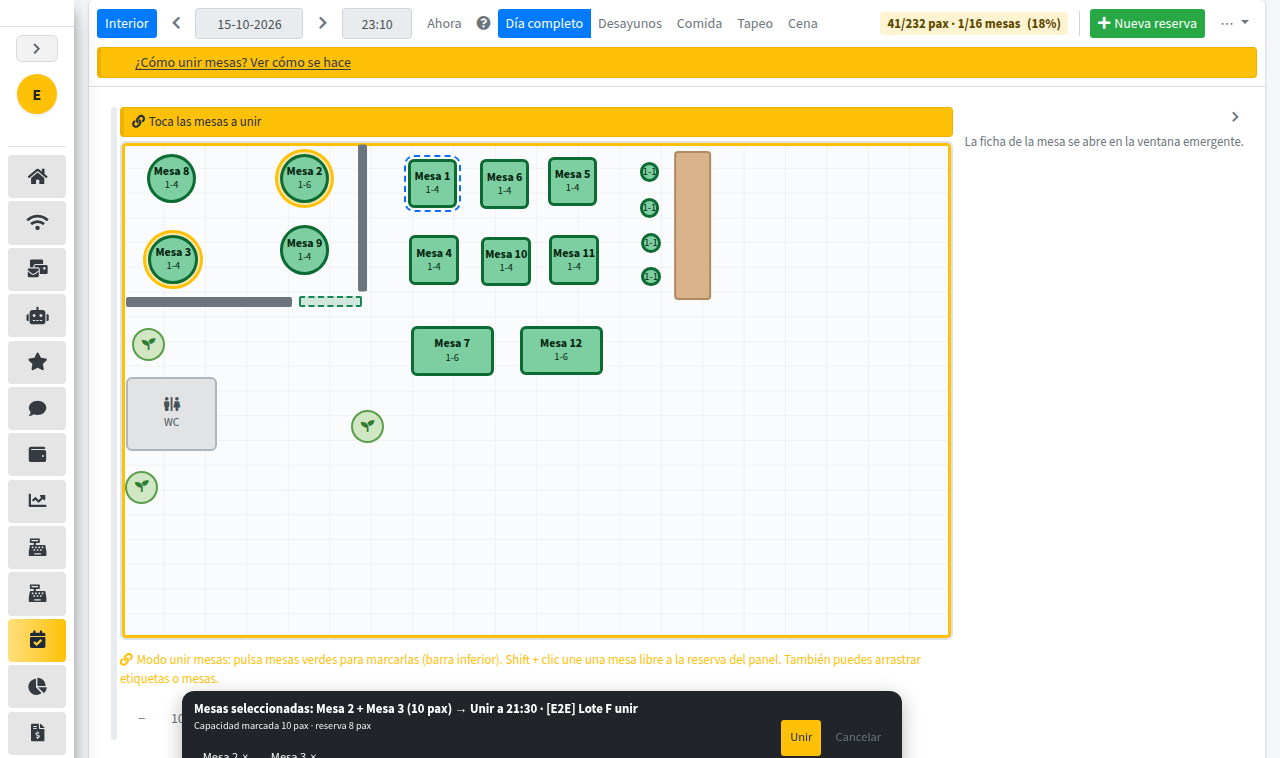Select round table Mesa 9
The image size is (1280, 758).
coord(304,250)
